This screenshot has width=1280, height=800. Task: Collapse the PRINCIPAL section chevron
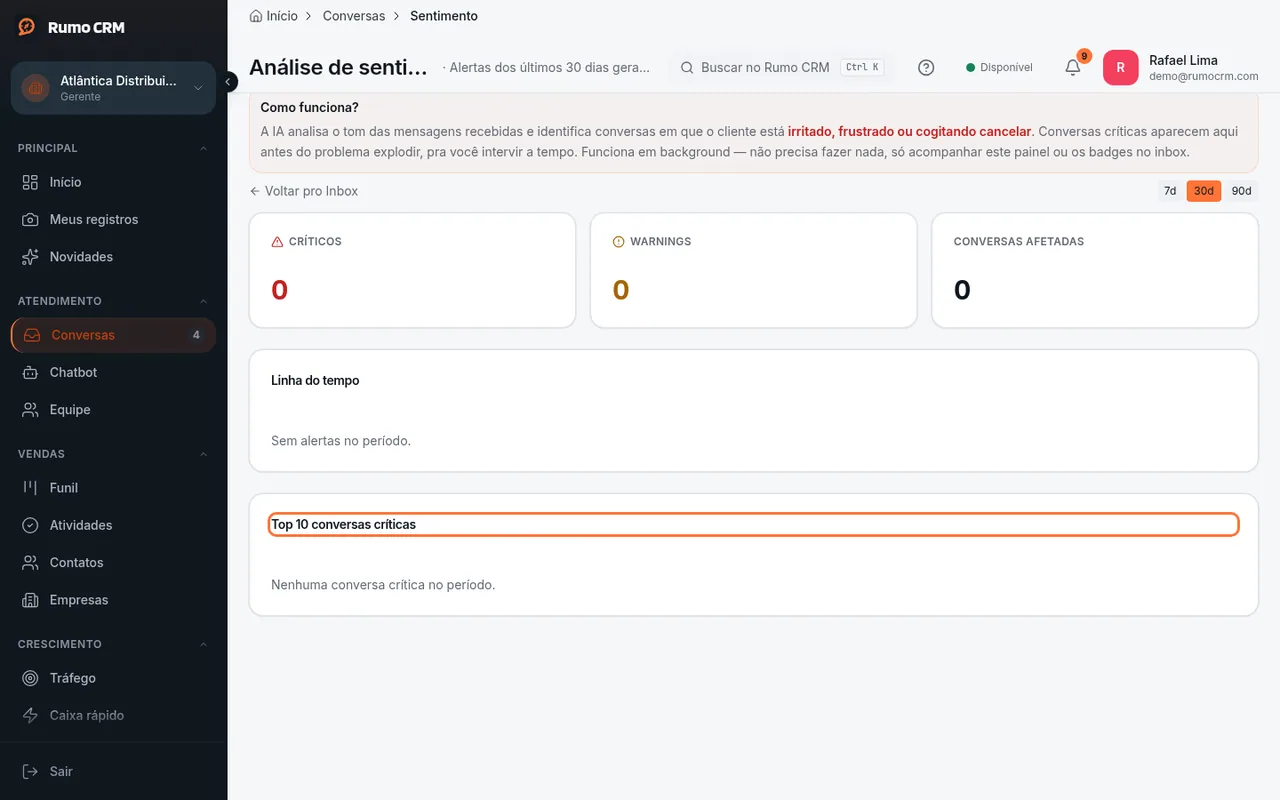[204, 148]
